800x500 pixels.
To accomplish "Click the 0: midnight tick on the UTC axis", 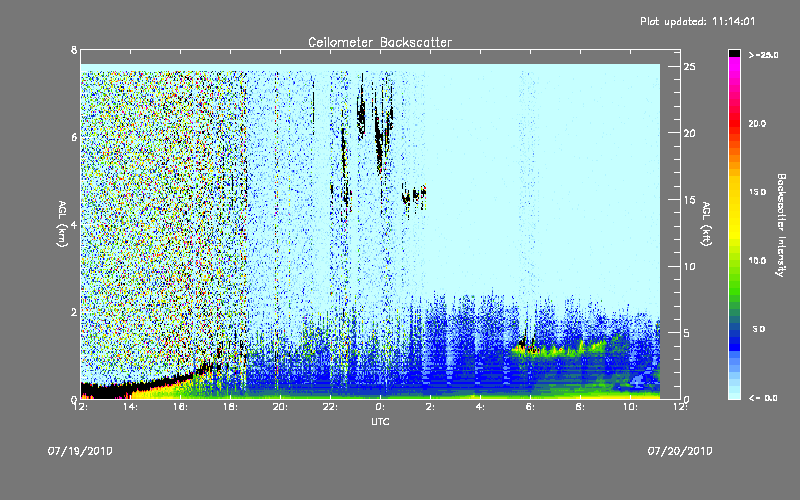I will [x=381, y=407].
